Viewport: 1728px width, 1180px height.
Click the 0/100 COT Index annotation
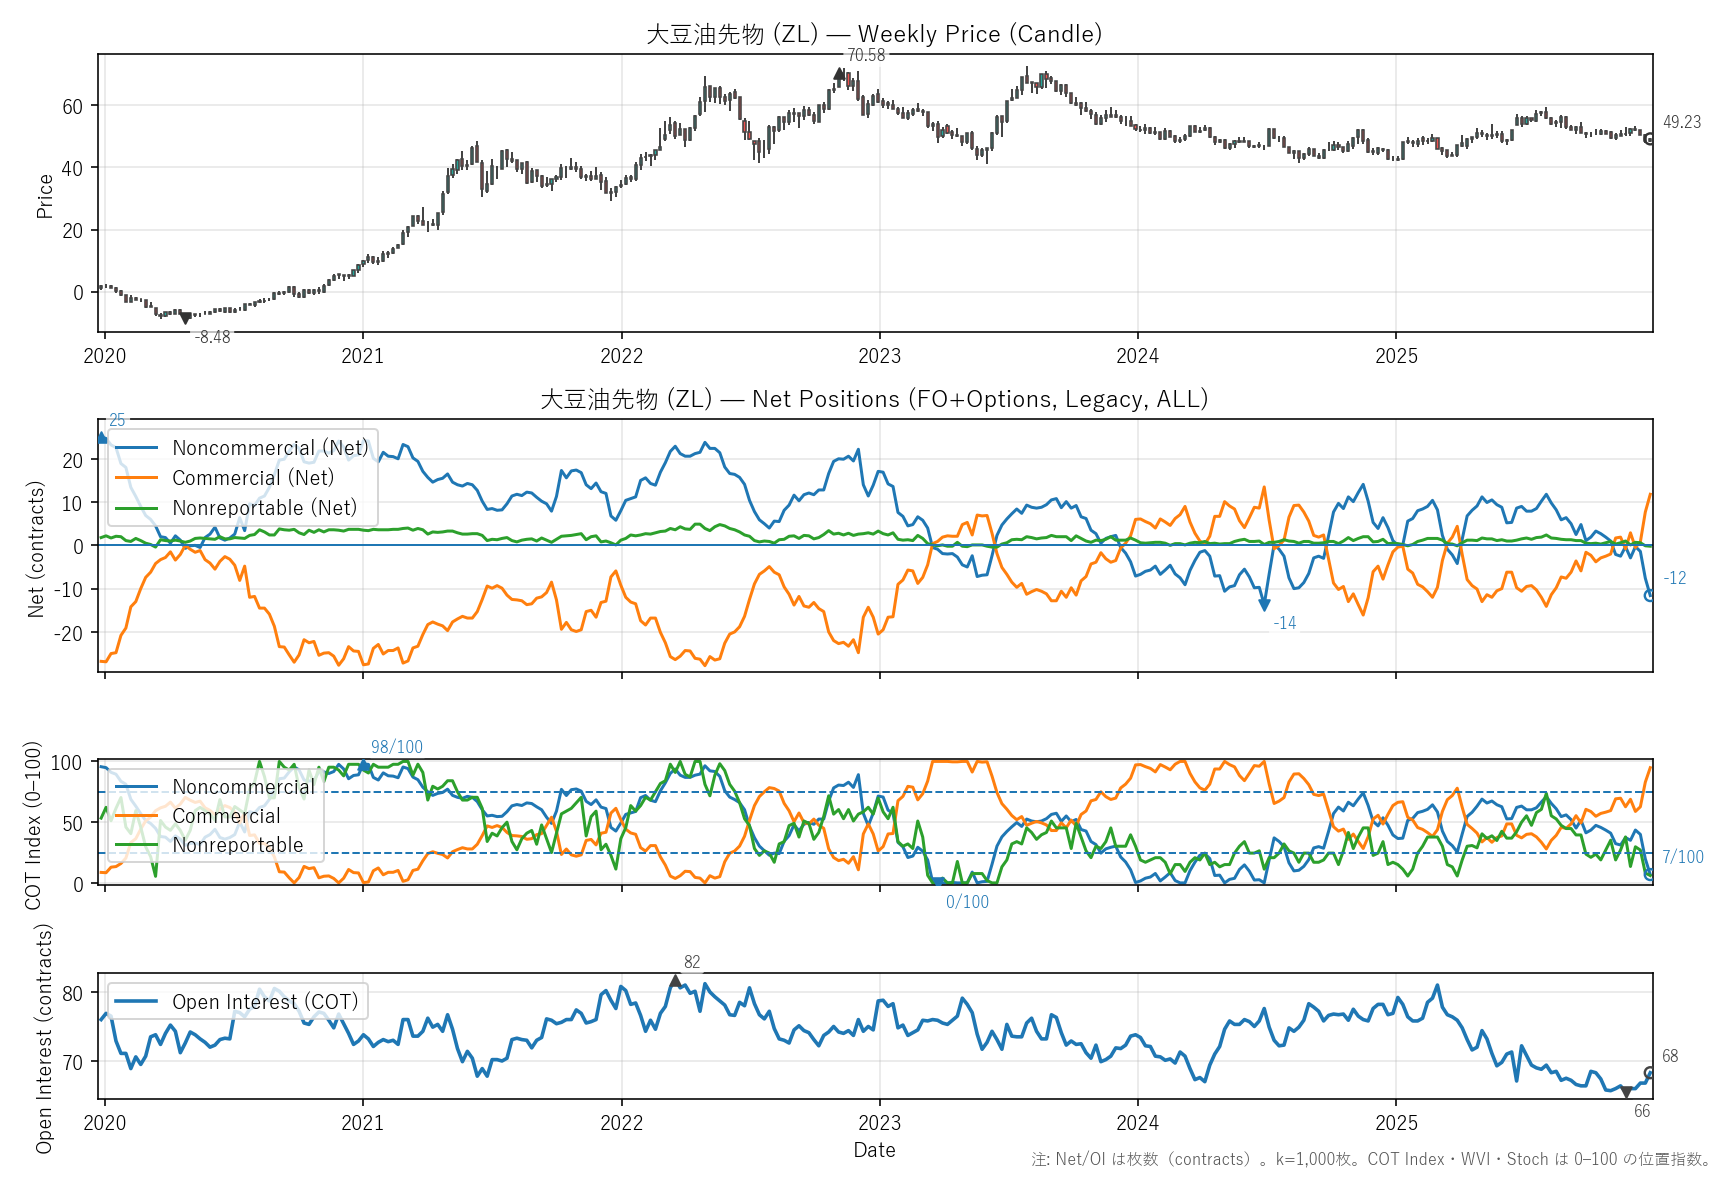(967, 902)
